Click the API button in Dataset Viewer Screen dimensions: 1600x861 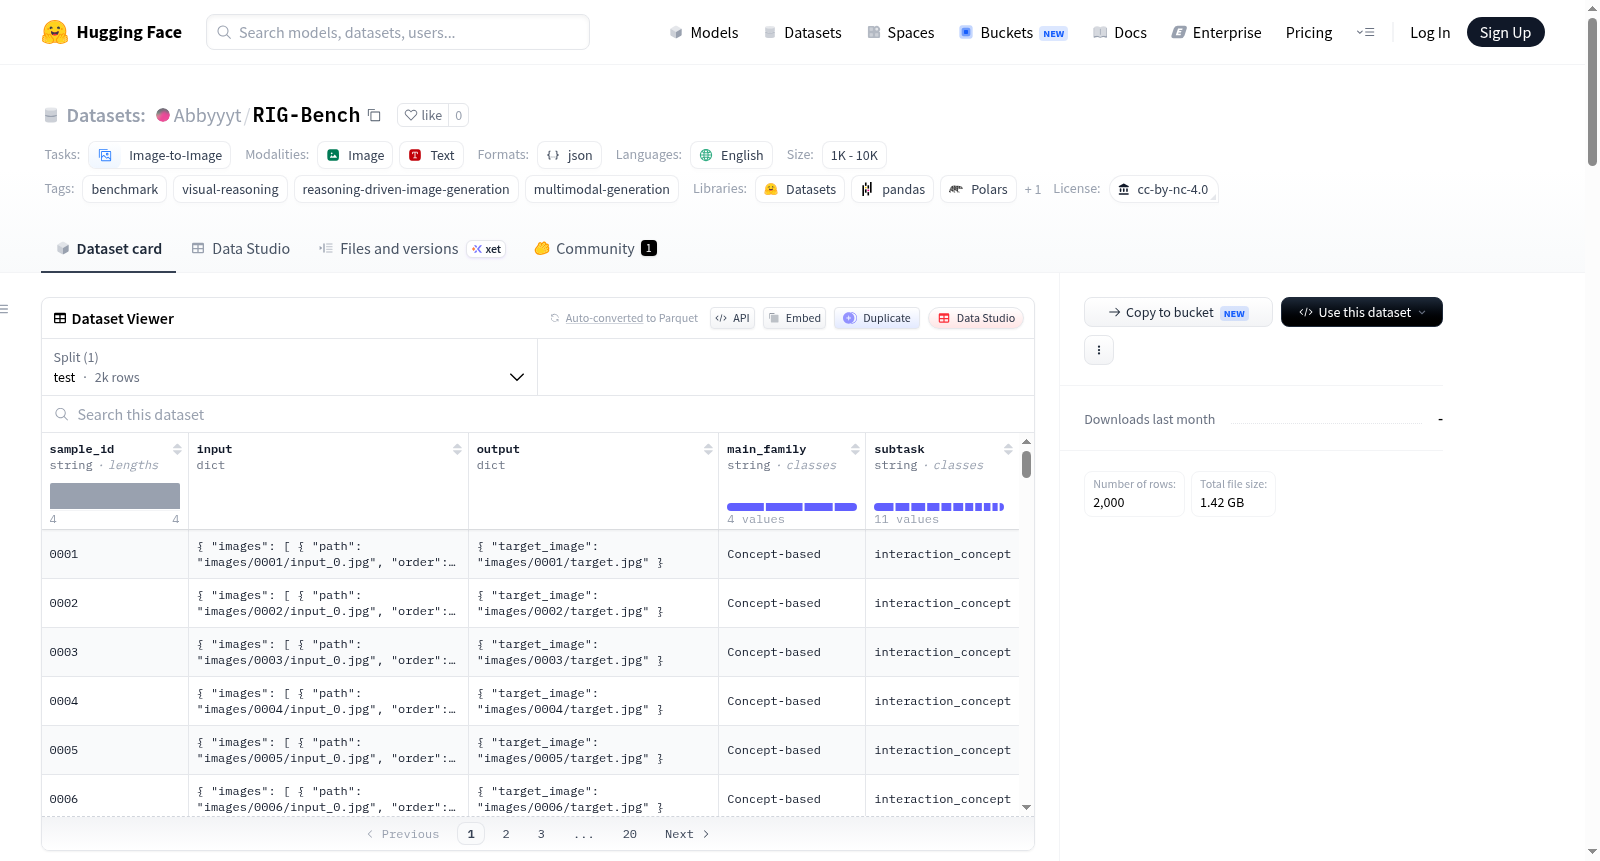click(732, 318)
